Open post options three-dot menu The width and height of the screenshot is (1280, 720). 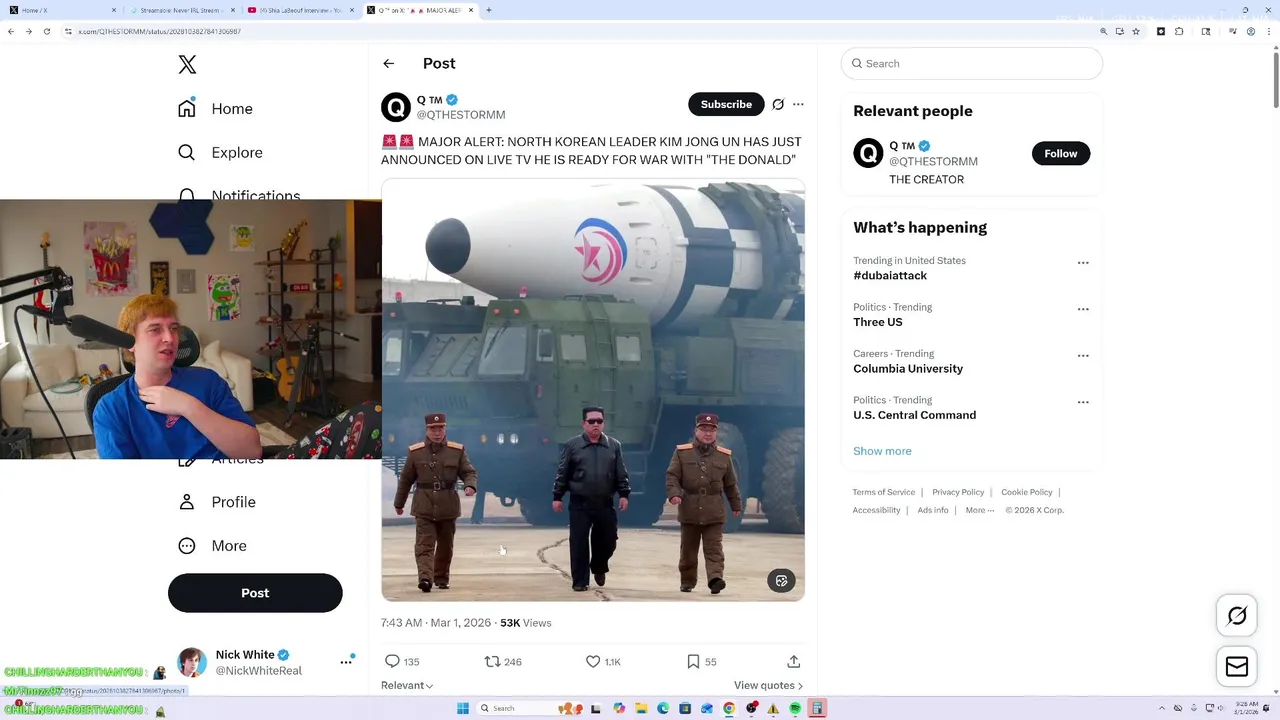coord(798,104)
